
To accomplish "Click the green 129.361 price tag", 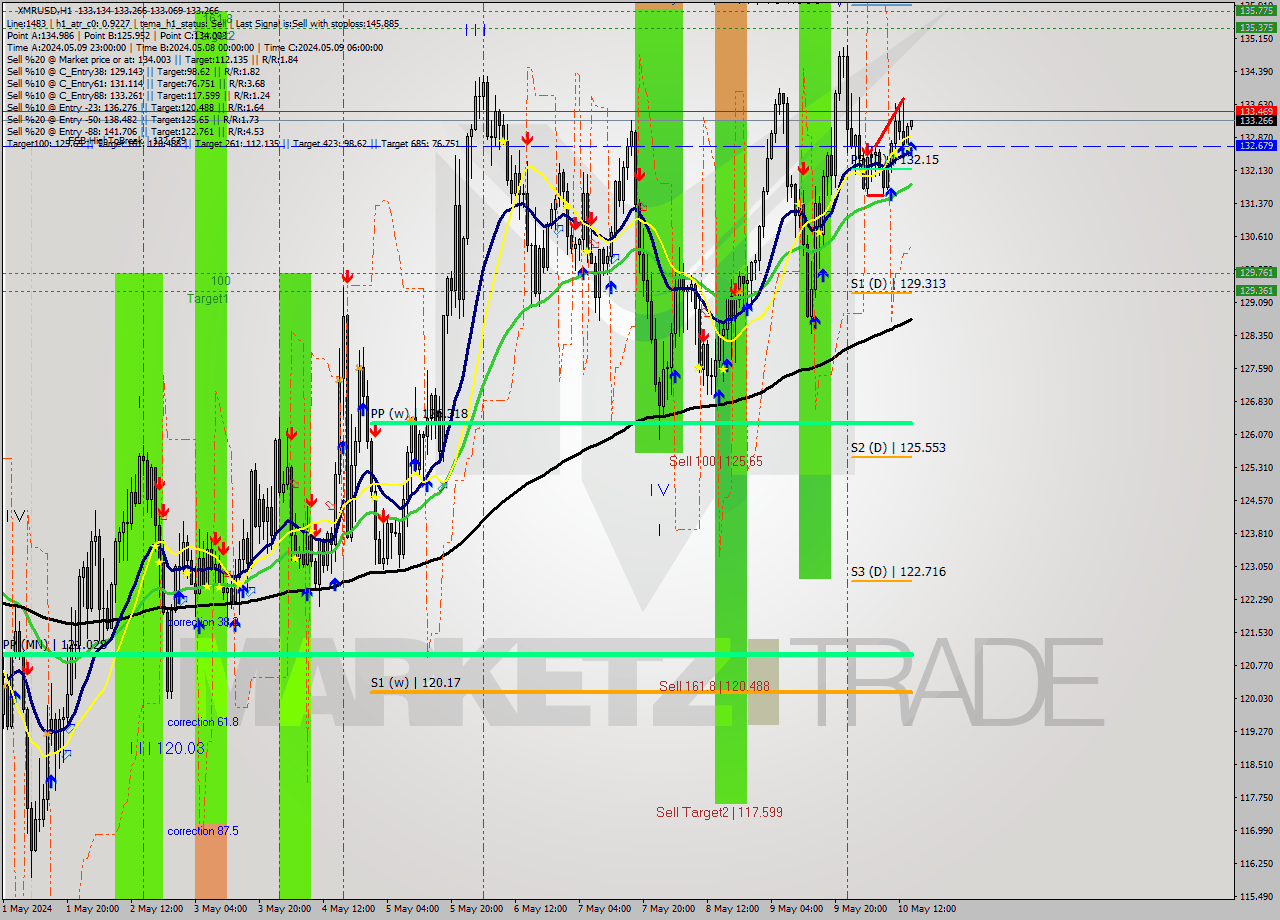I will (x=1256, y=291).
